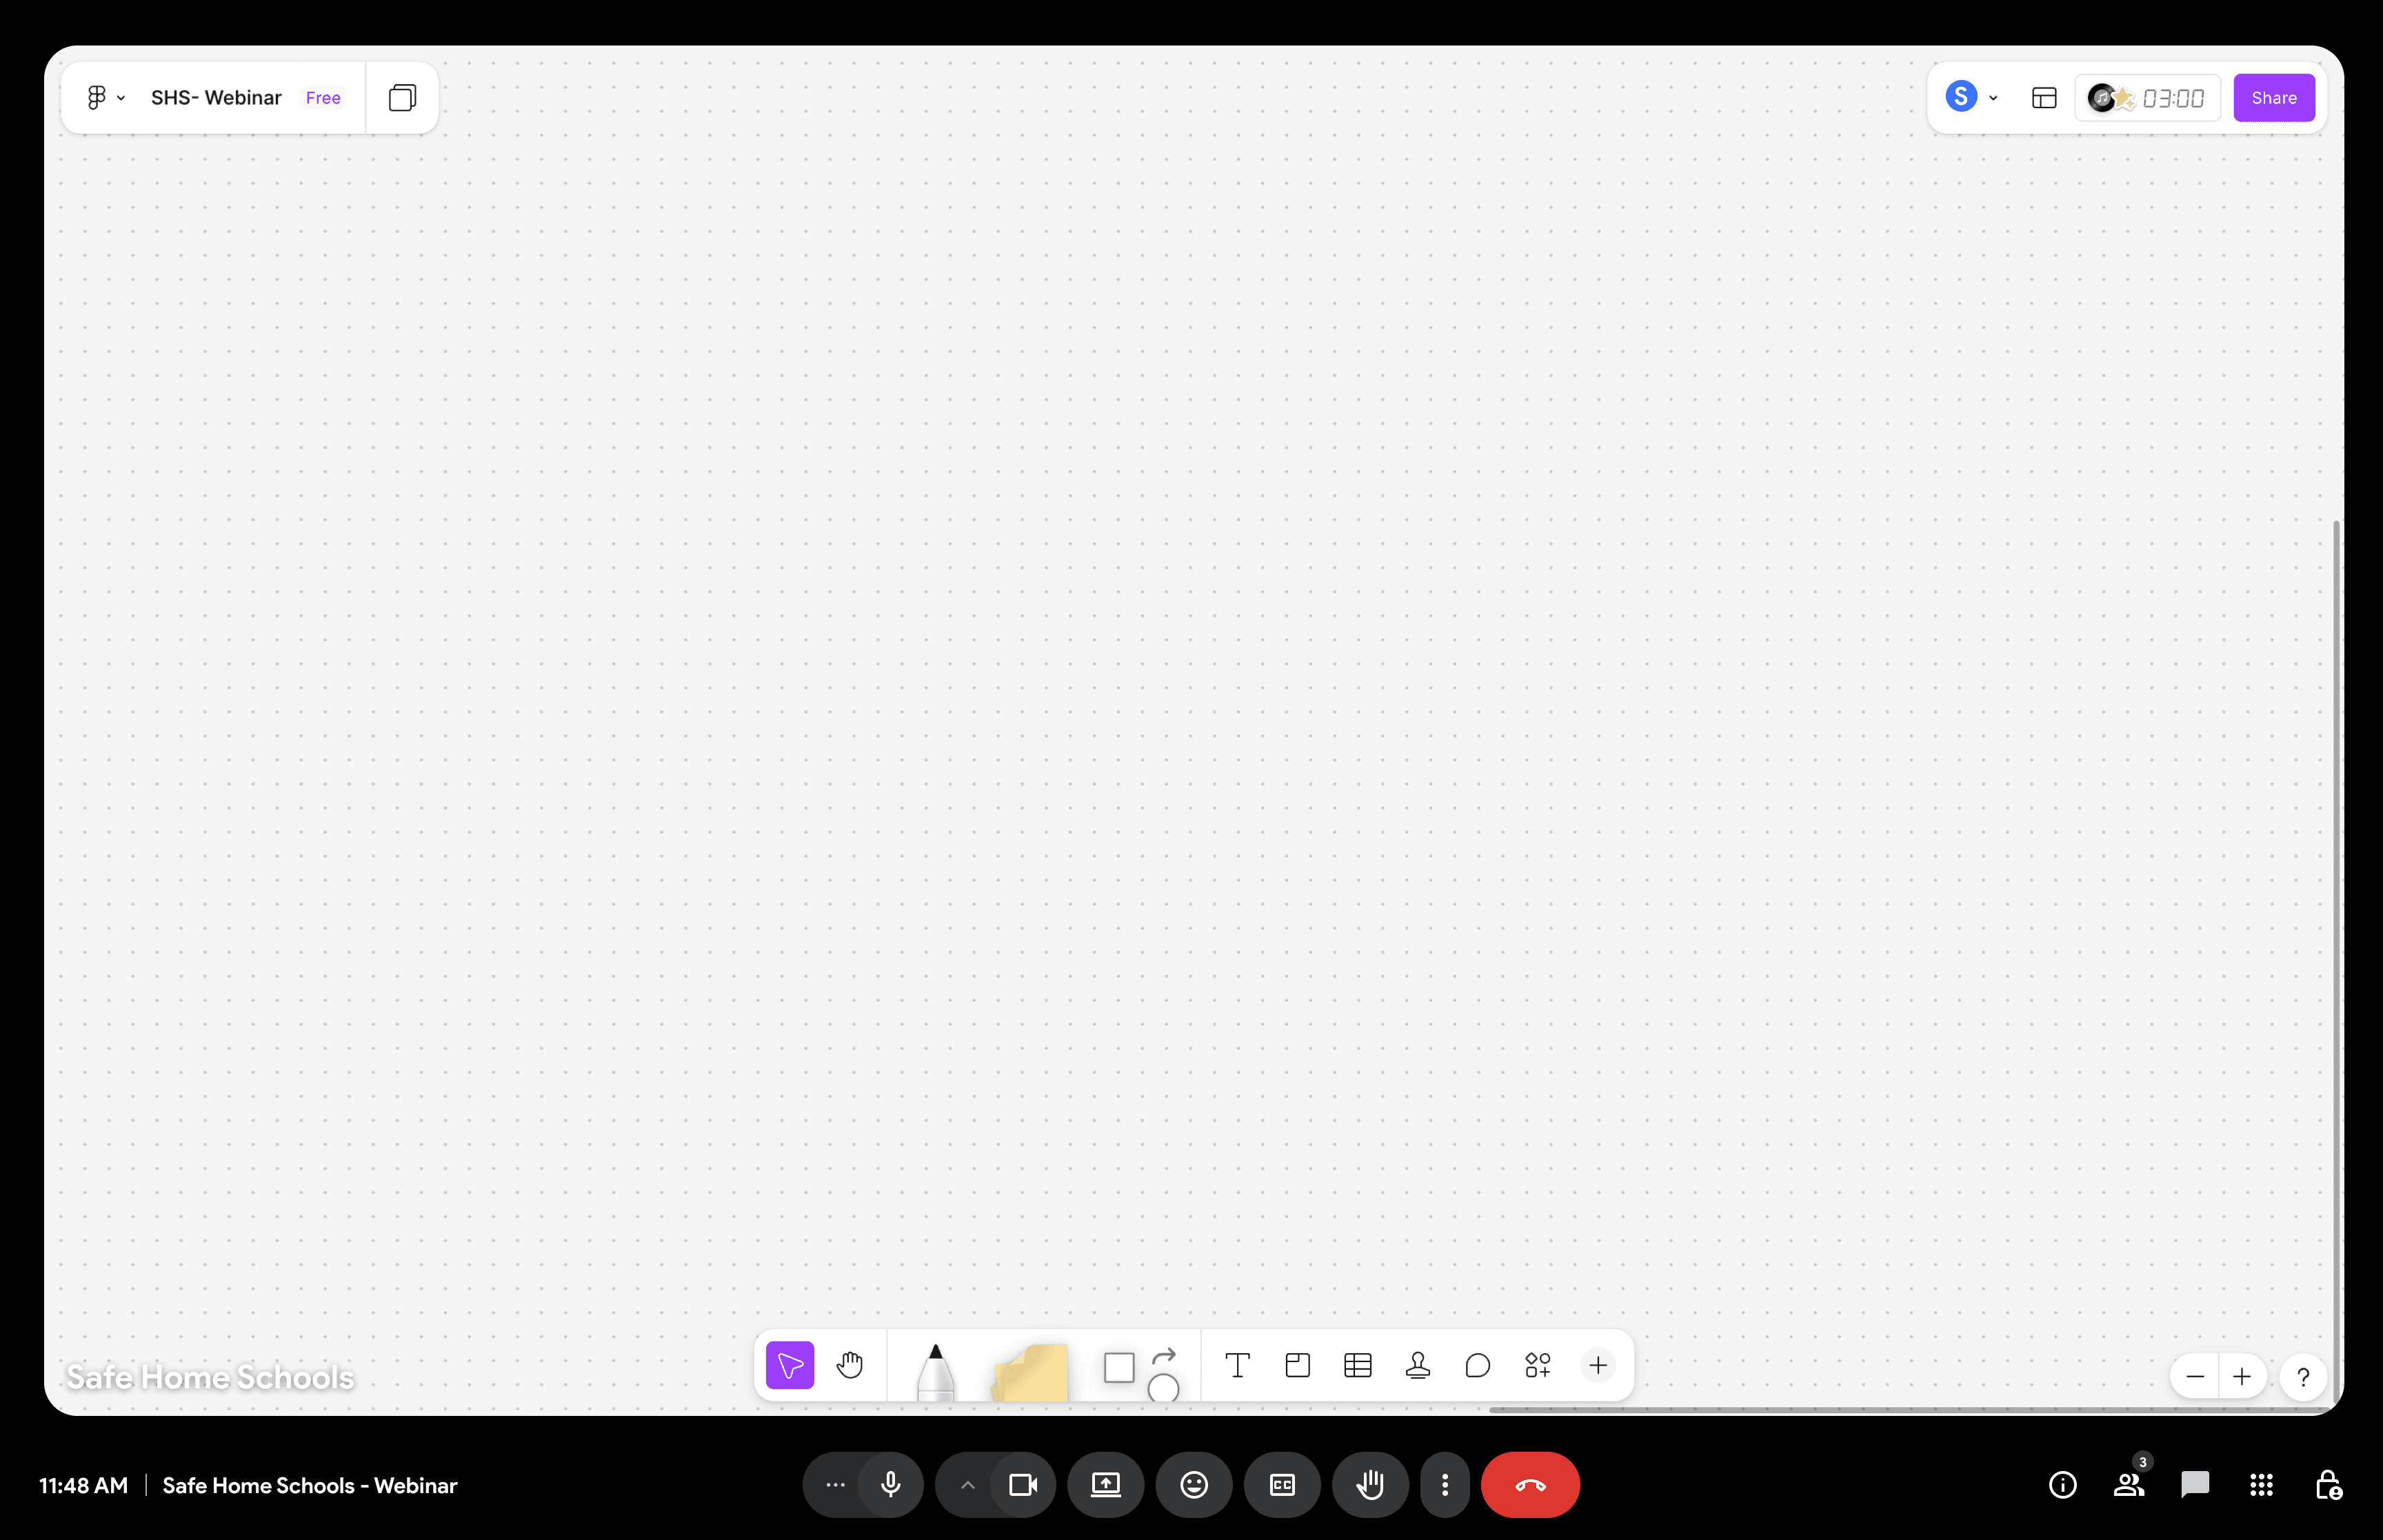Click the purple Share button
2383x1540 pixels.
[x=2273, y=97]
